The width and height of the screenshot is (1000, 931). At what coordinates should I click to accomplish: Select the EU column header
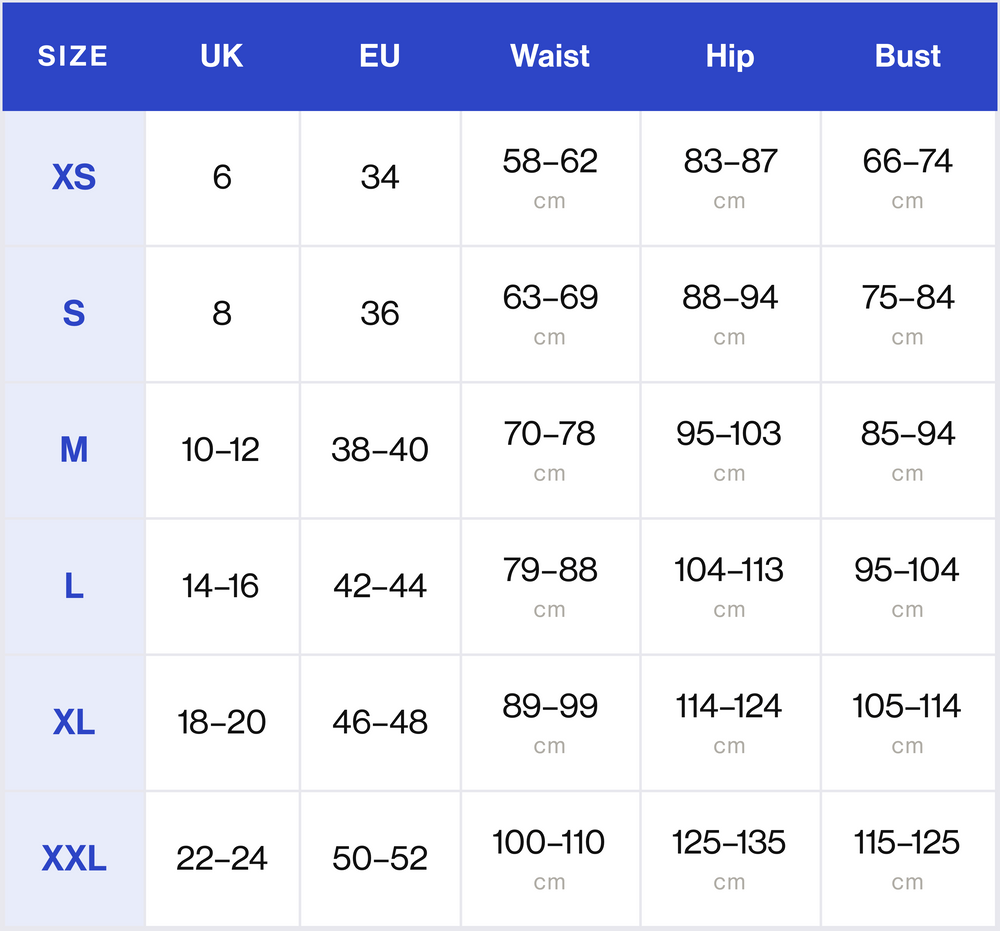pos(379,56)
